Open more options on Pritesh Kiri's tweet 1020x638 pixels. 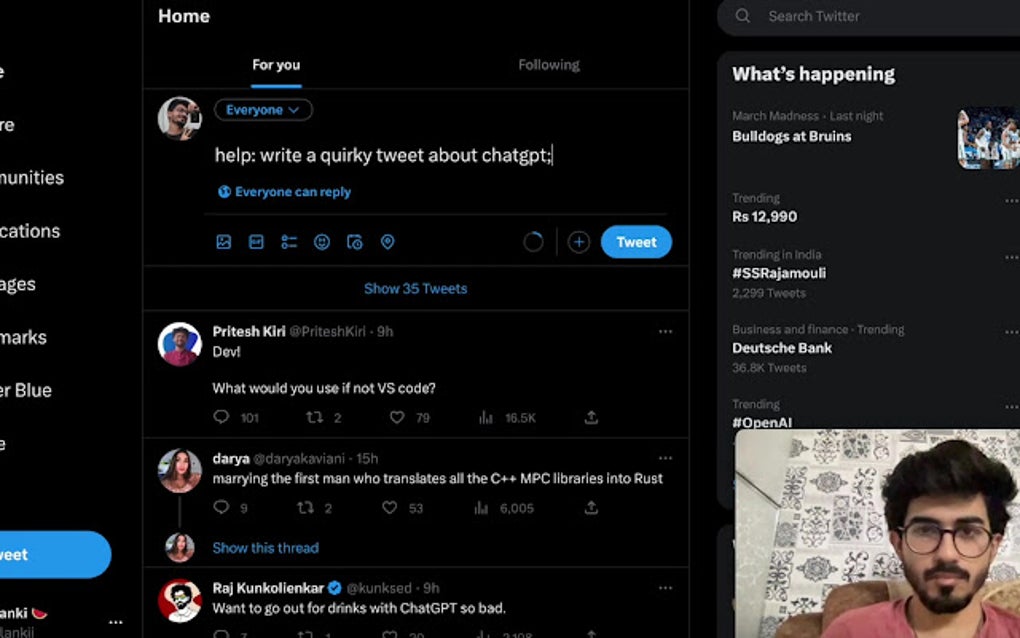pos(665,331)
